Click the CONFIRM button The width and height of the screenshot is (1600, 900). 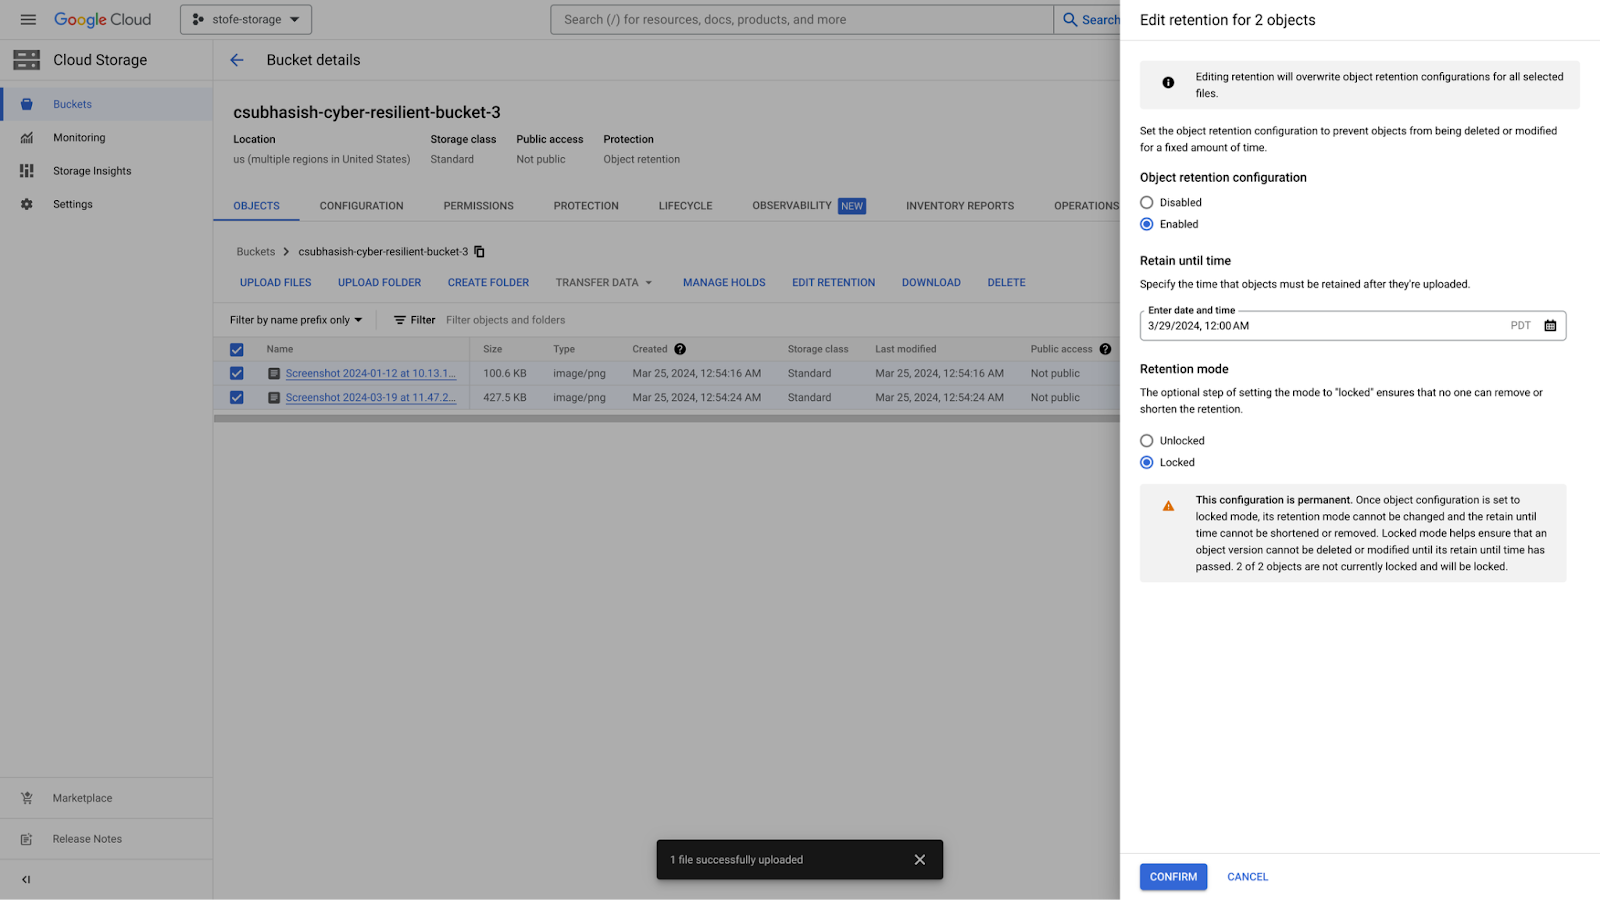coord(1173,877)
